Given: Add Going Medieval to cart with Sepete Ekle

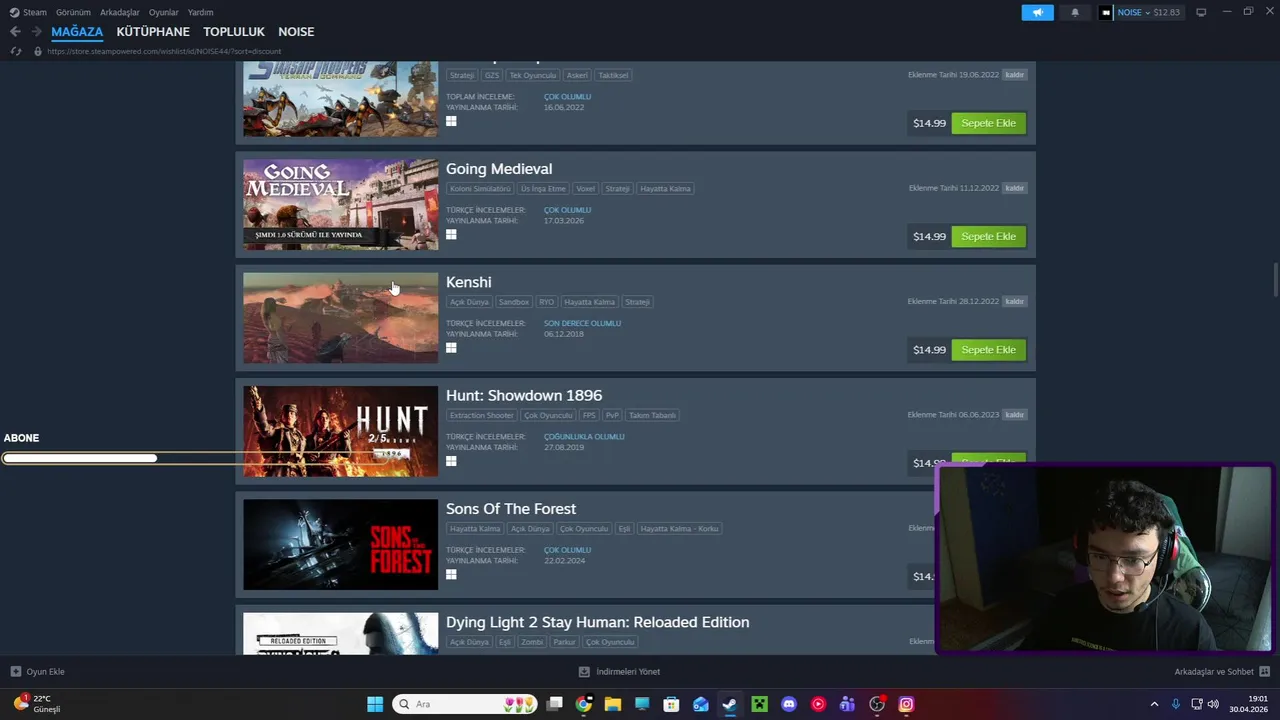Looking at the screenshot, I should [x=988, y=236].
